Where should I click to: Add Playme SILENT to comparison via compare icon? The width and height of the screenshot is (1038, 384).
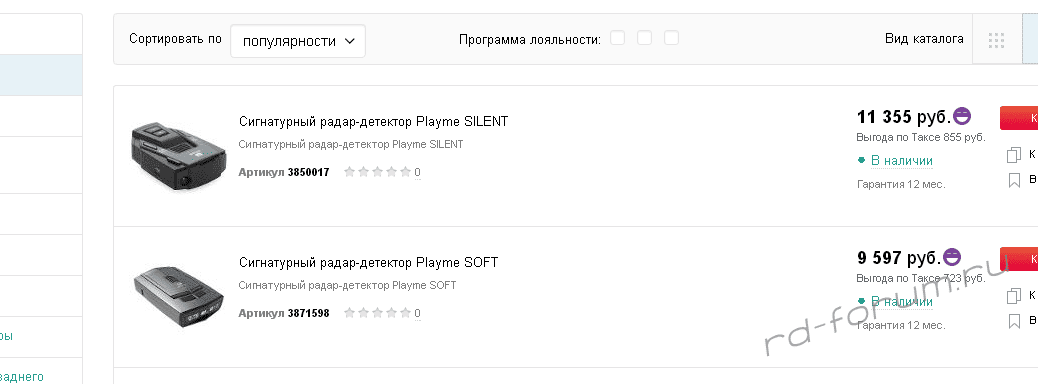(1014, 156)
